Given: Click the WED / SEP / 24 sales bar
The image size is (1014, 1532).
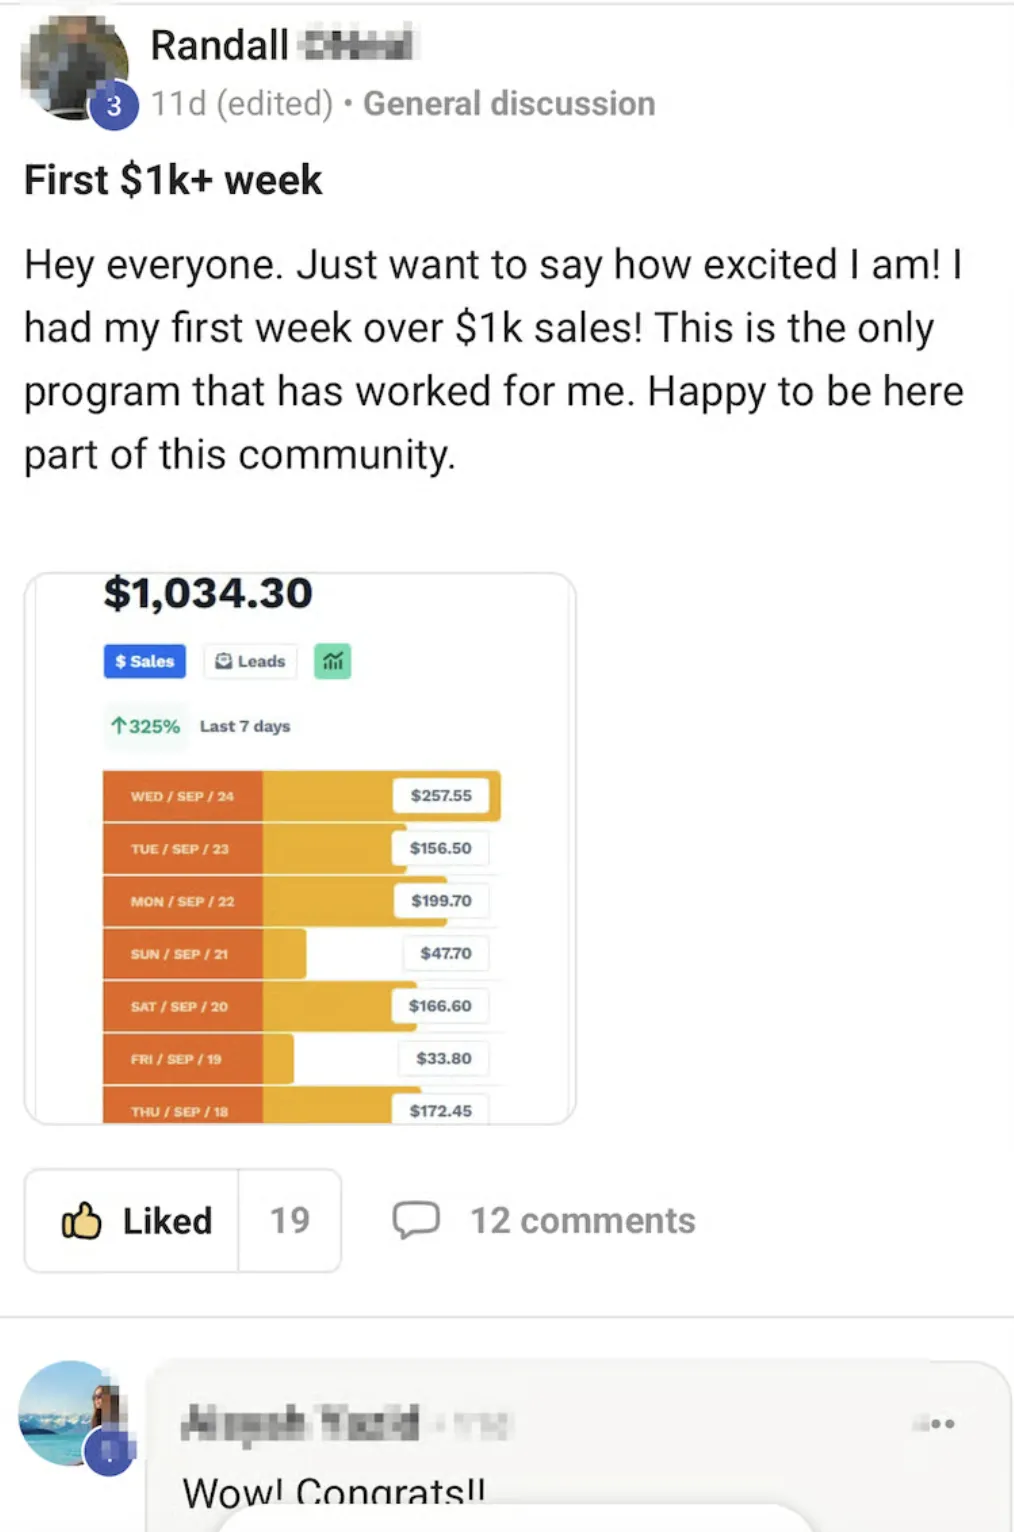Looking at the screenshot, I should point(300,796).
